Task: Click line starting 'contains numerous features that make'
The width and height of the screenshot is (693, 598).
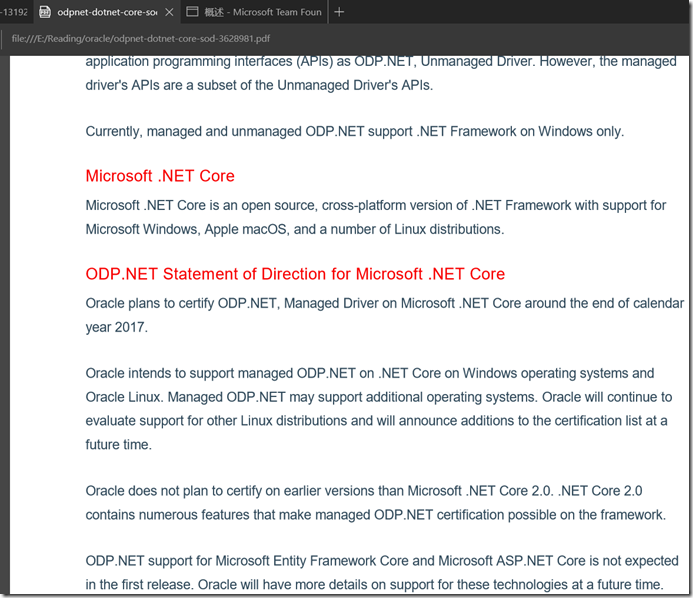Action: 376,514
